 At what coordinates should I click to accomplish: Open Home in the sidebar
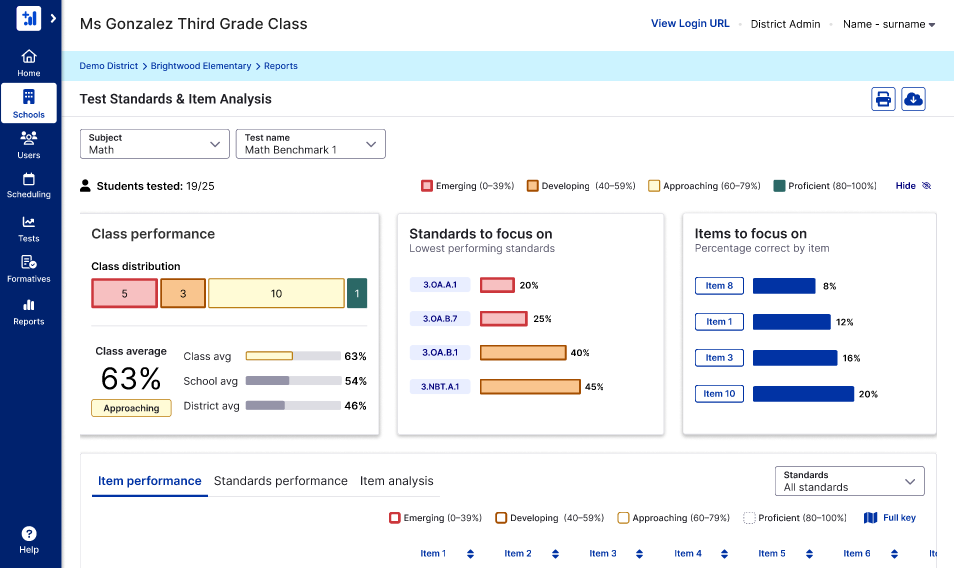click(x=29, y=63)
